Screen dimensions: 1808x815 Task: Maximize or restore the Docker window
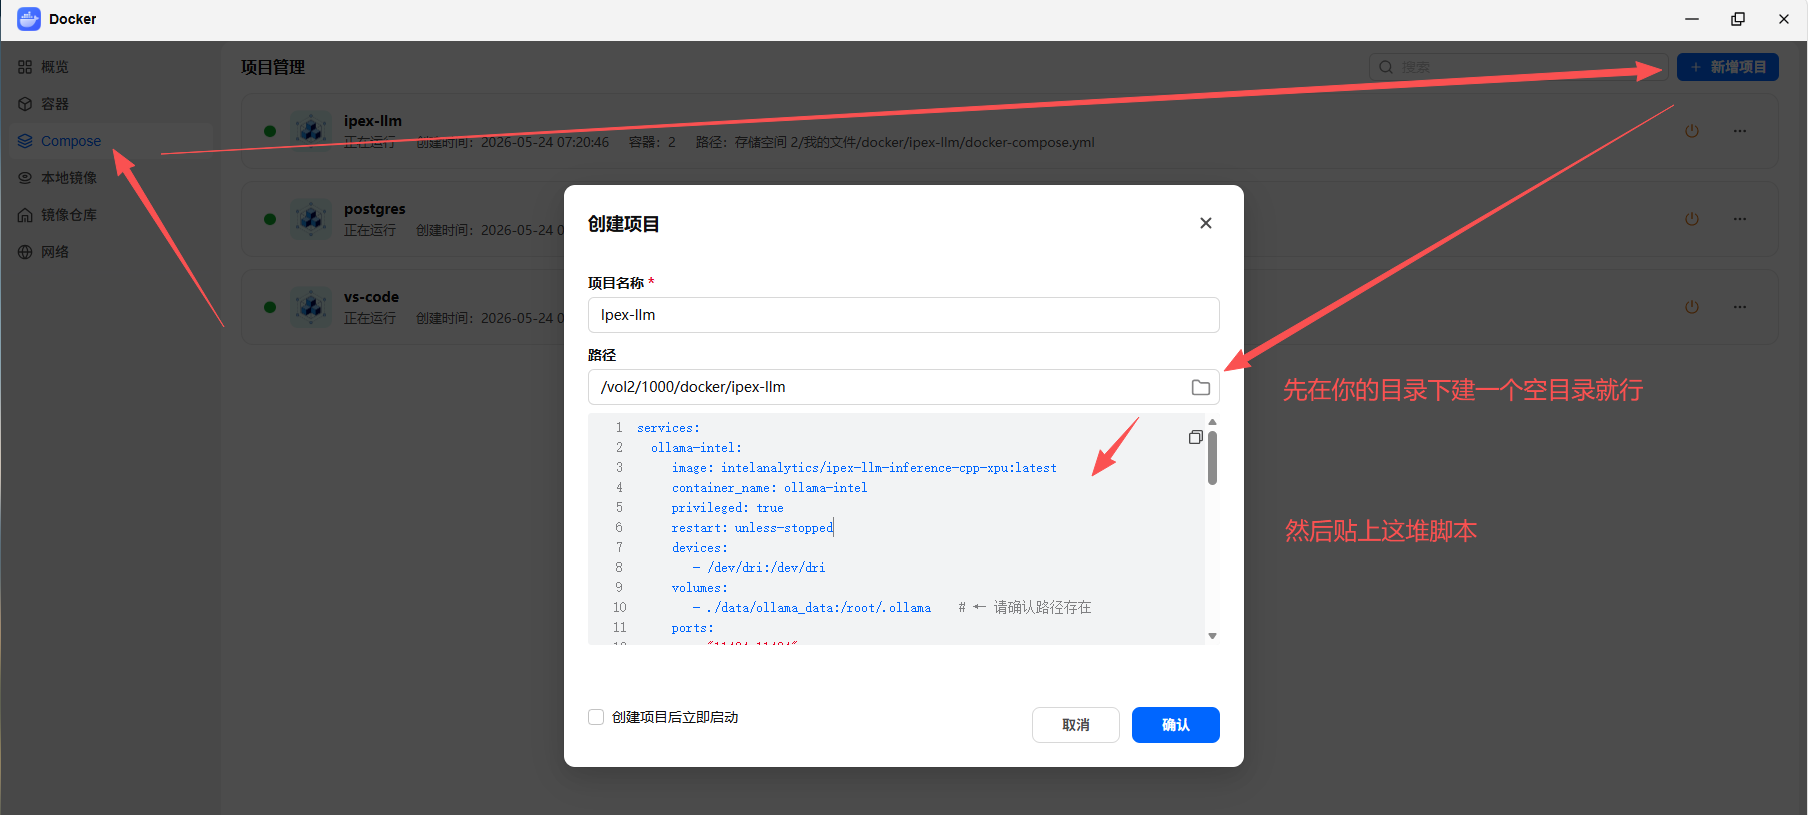click(1738, 19)
